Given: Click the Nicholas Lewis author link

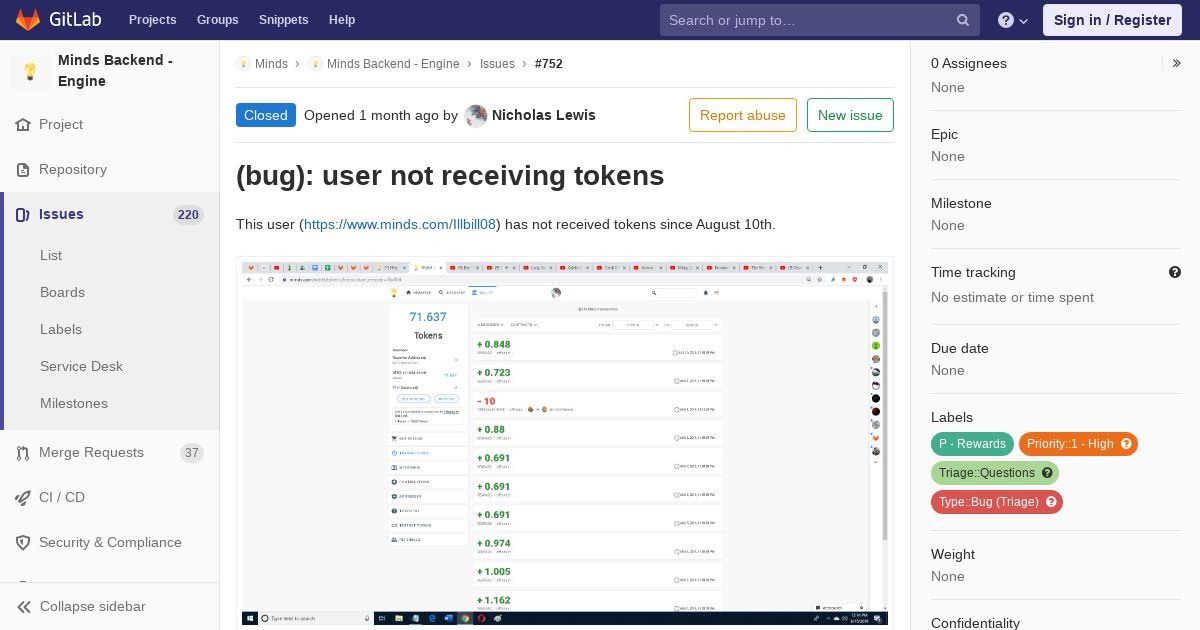Looking at the screenshot, I should coord(544,115).
